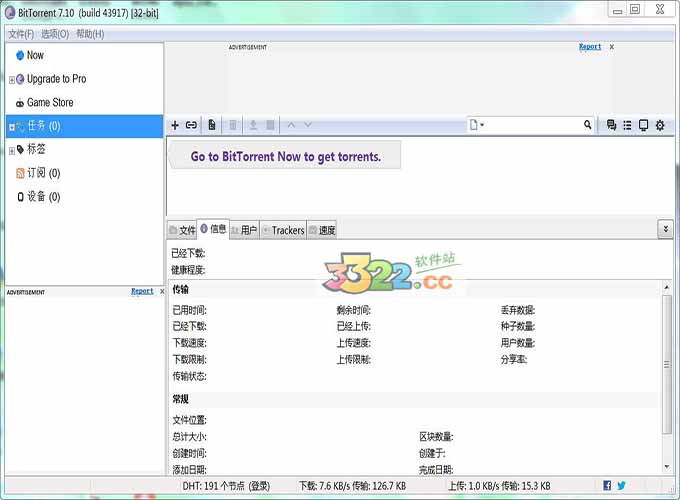Close the top advertisement
Viewport: 680px width, 500px height.
[x=611, y=46]
